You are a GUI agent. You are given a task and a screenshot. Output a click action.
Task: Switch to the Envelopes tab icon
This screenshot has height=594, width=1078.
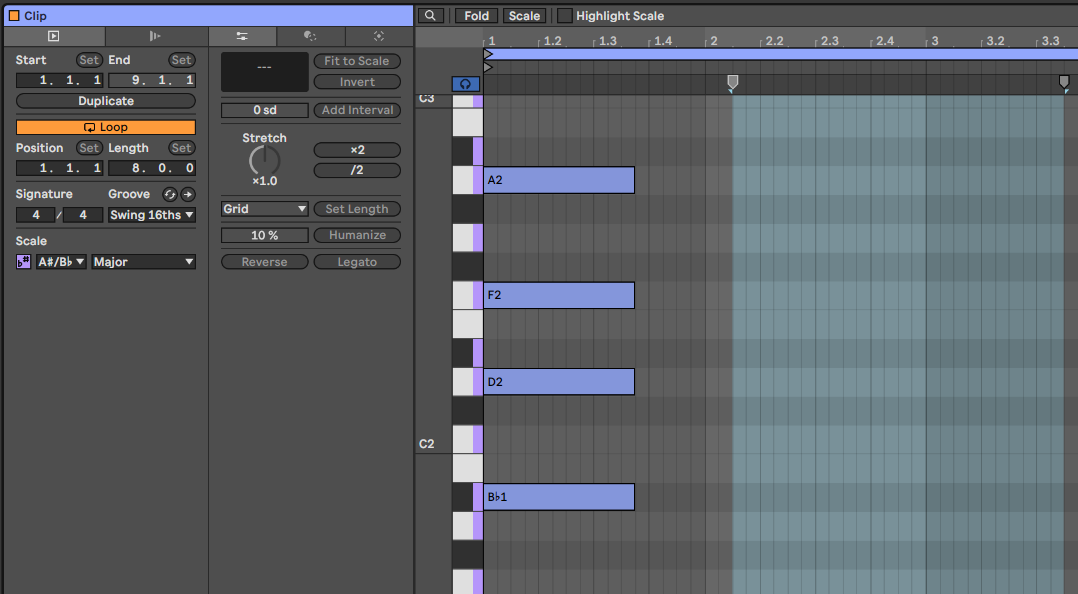point(154,36)
